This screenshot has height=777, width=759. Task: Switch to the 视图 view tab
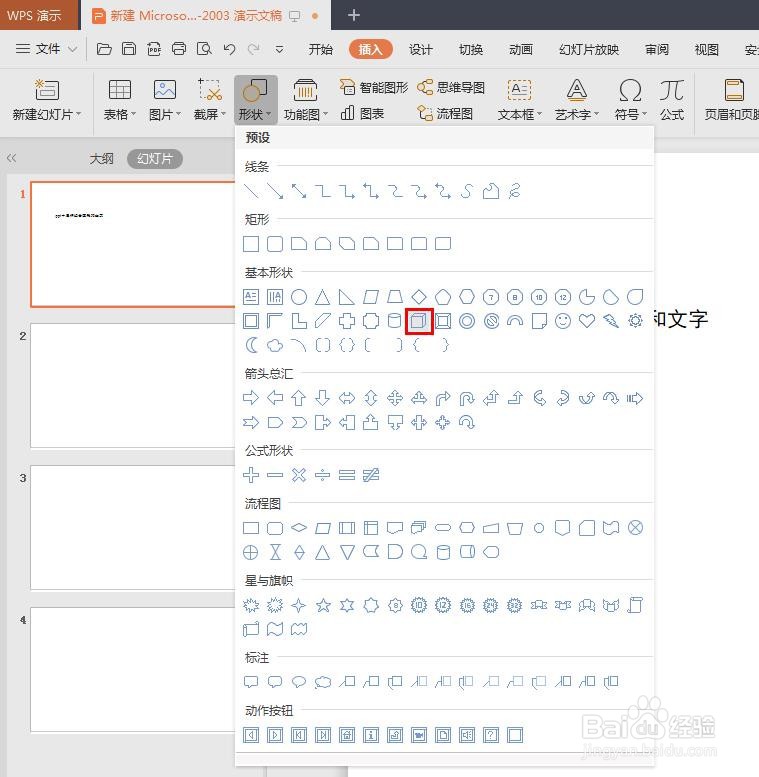[x=706, y=49]
